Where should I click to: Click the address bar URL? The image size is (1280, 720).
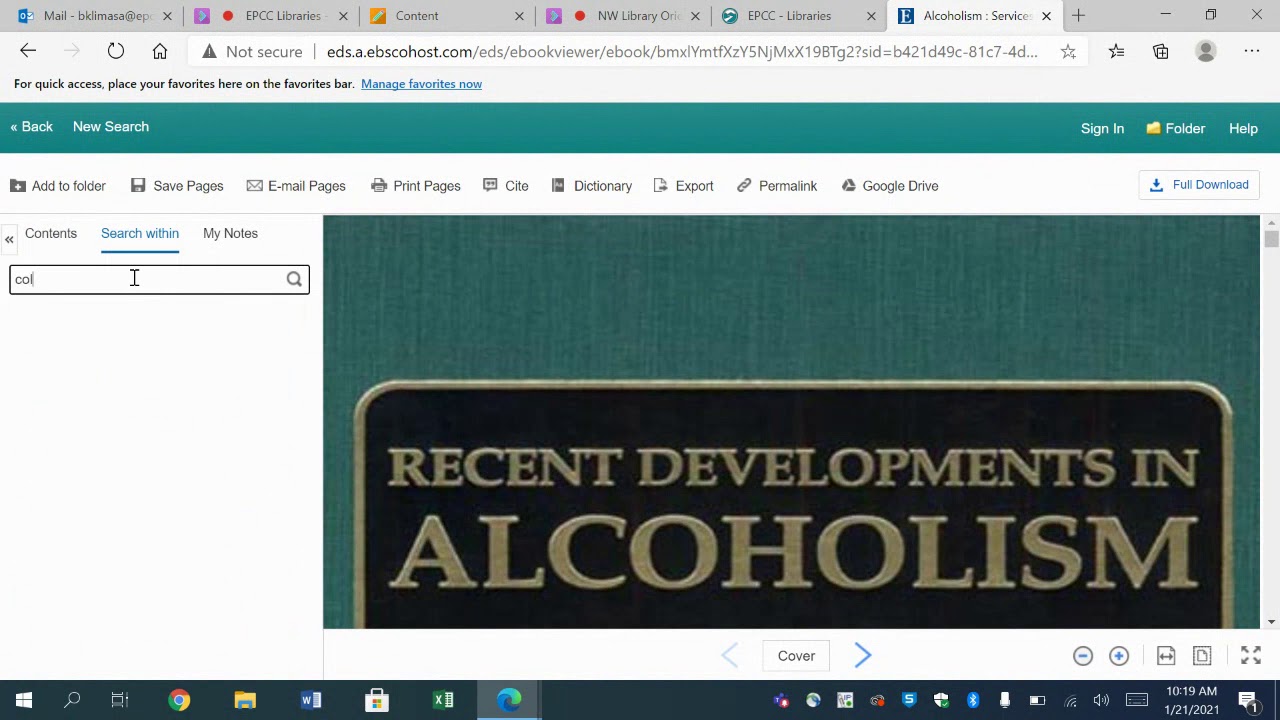[x=682, y=52]
